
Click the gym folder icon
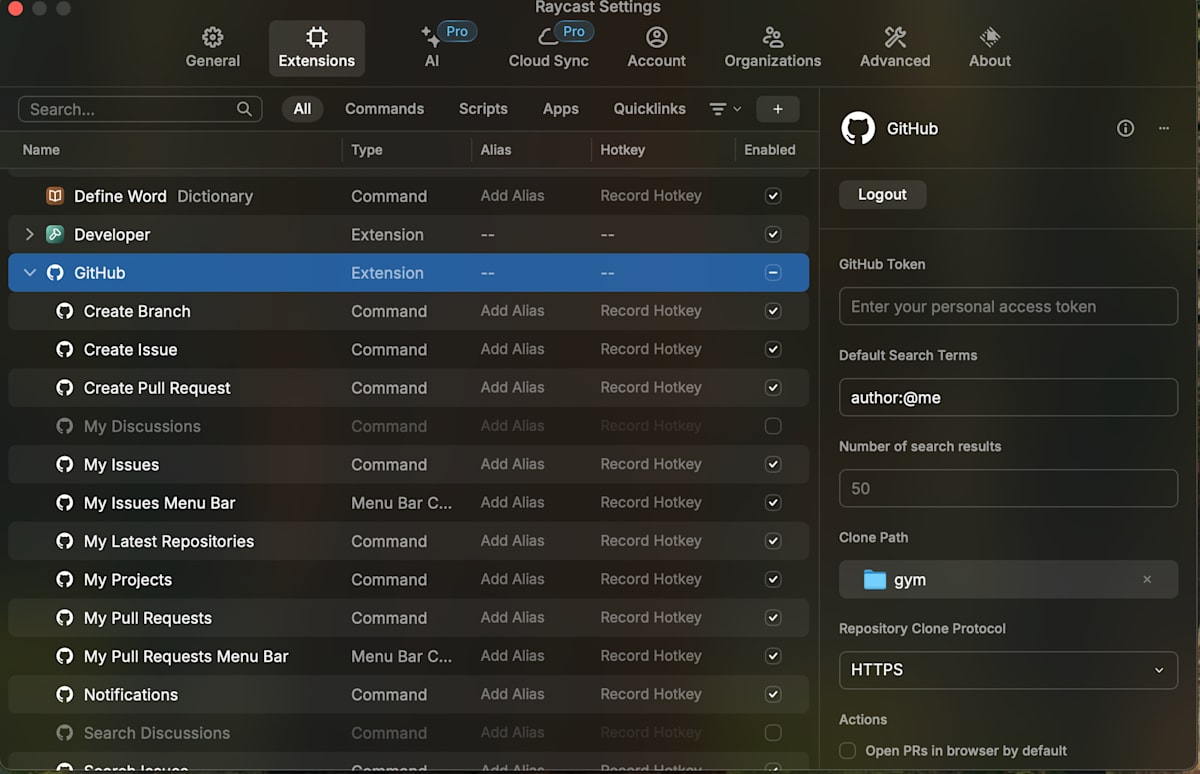[x=874, y=580]
